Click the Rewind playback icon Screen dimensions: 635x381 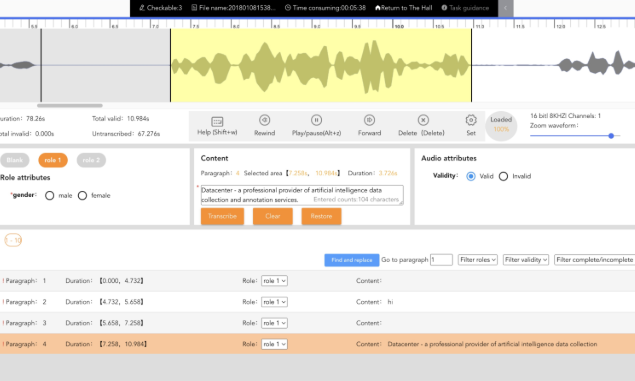264,120
